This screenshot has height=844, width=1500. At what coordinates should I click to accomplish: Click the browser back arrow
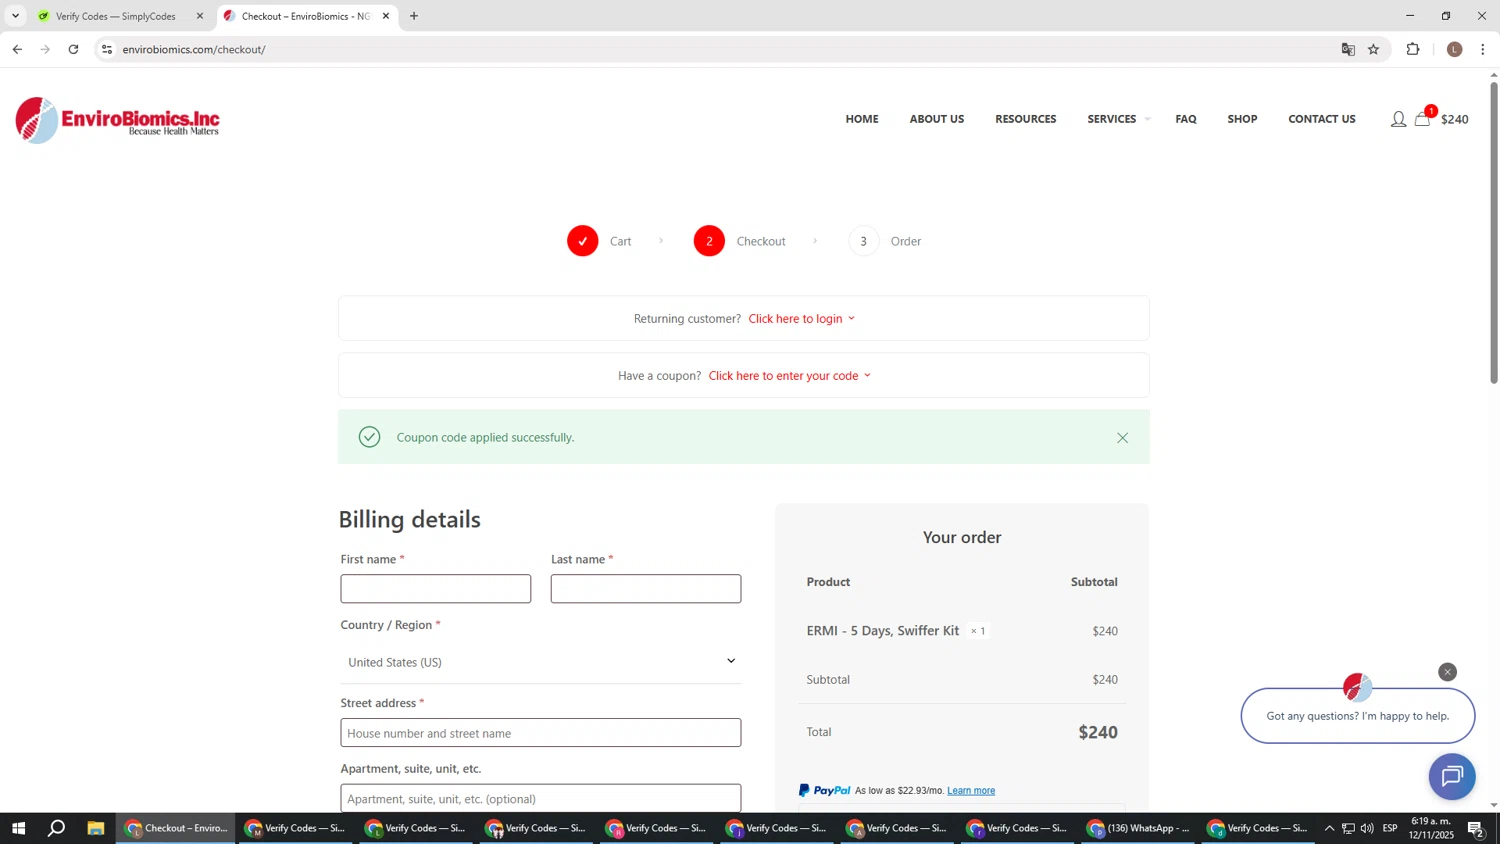[x=17, y=49]
